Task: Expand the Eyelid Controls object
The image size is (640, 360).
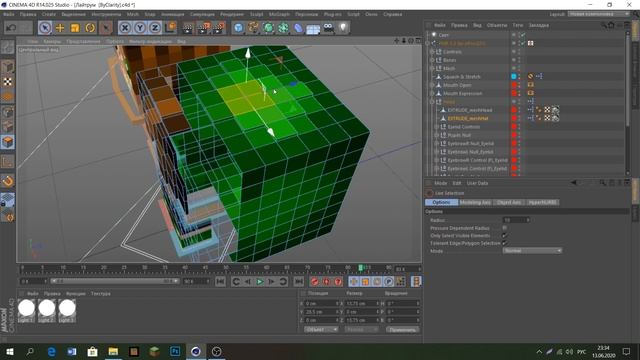Action: 437,127
